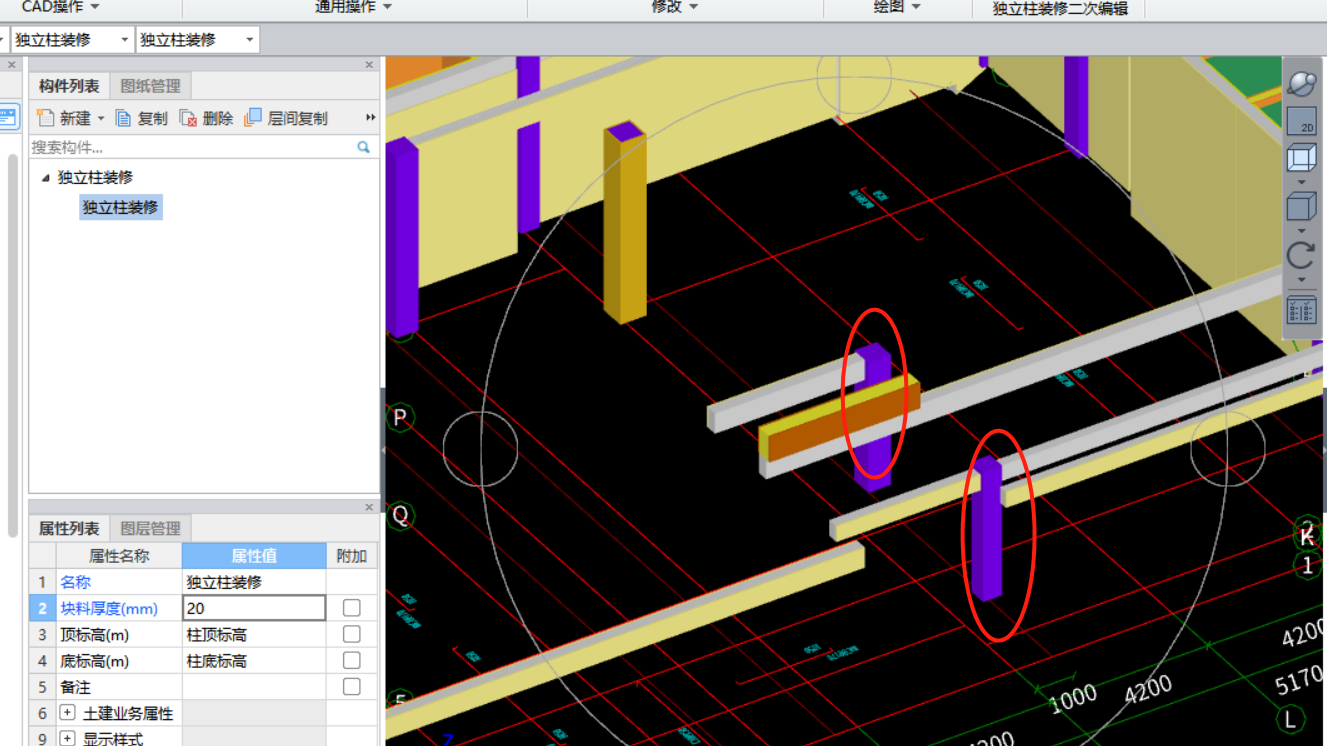
Task: Click the P axis label in the viewport
Action: coord(401,417)
